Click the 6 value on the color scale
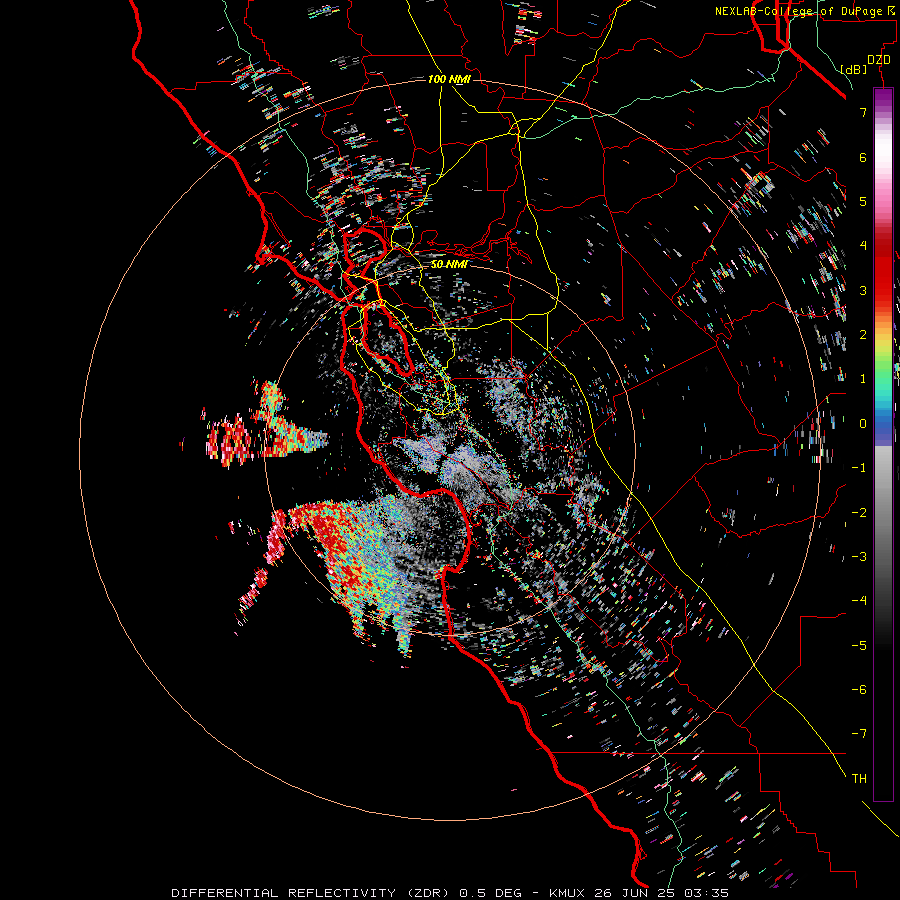900x900 pixels. 863,157
